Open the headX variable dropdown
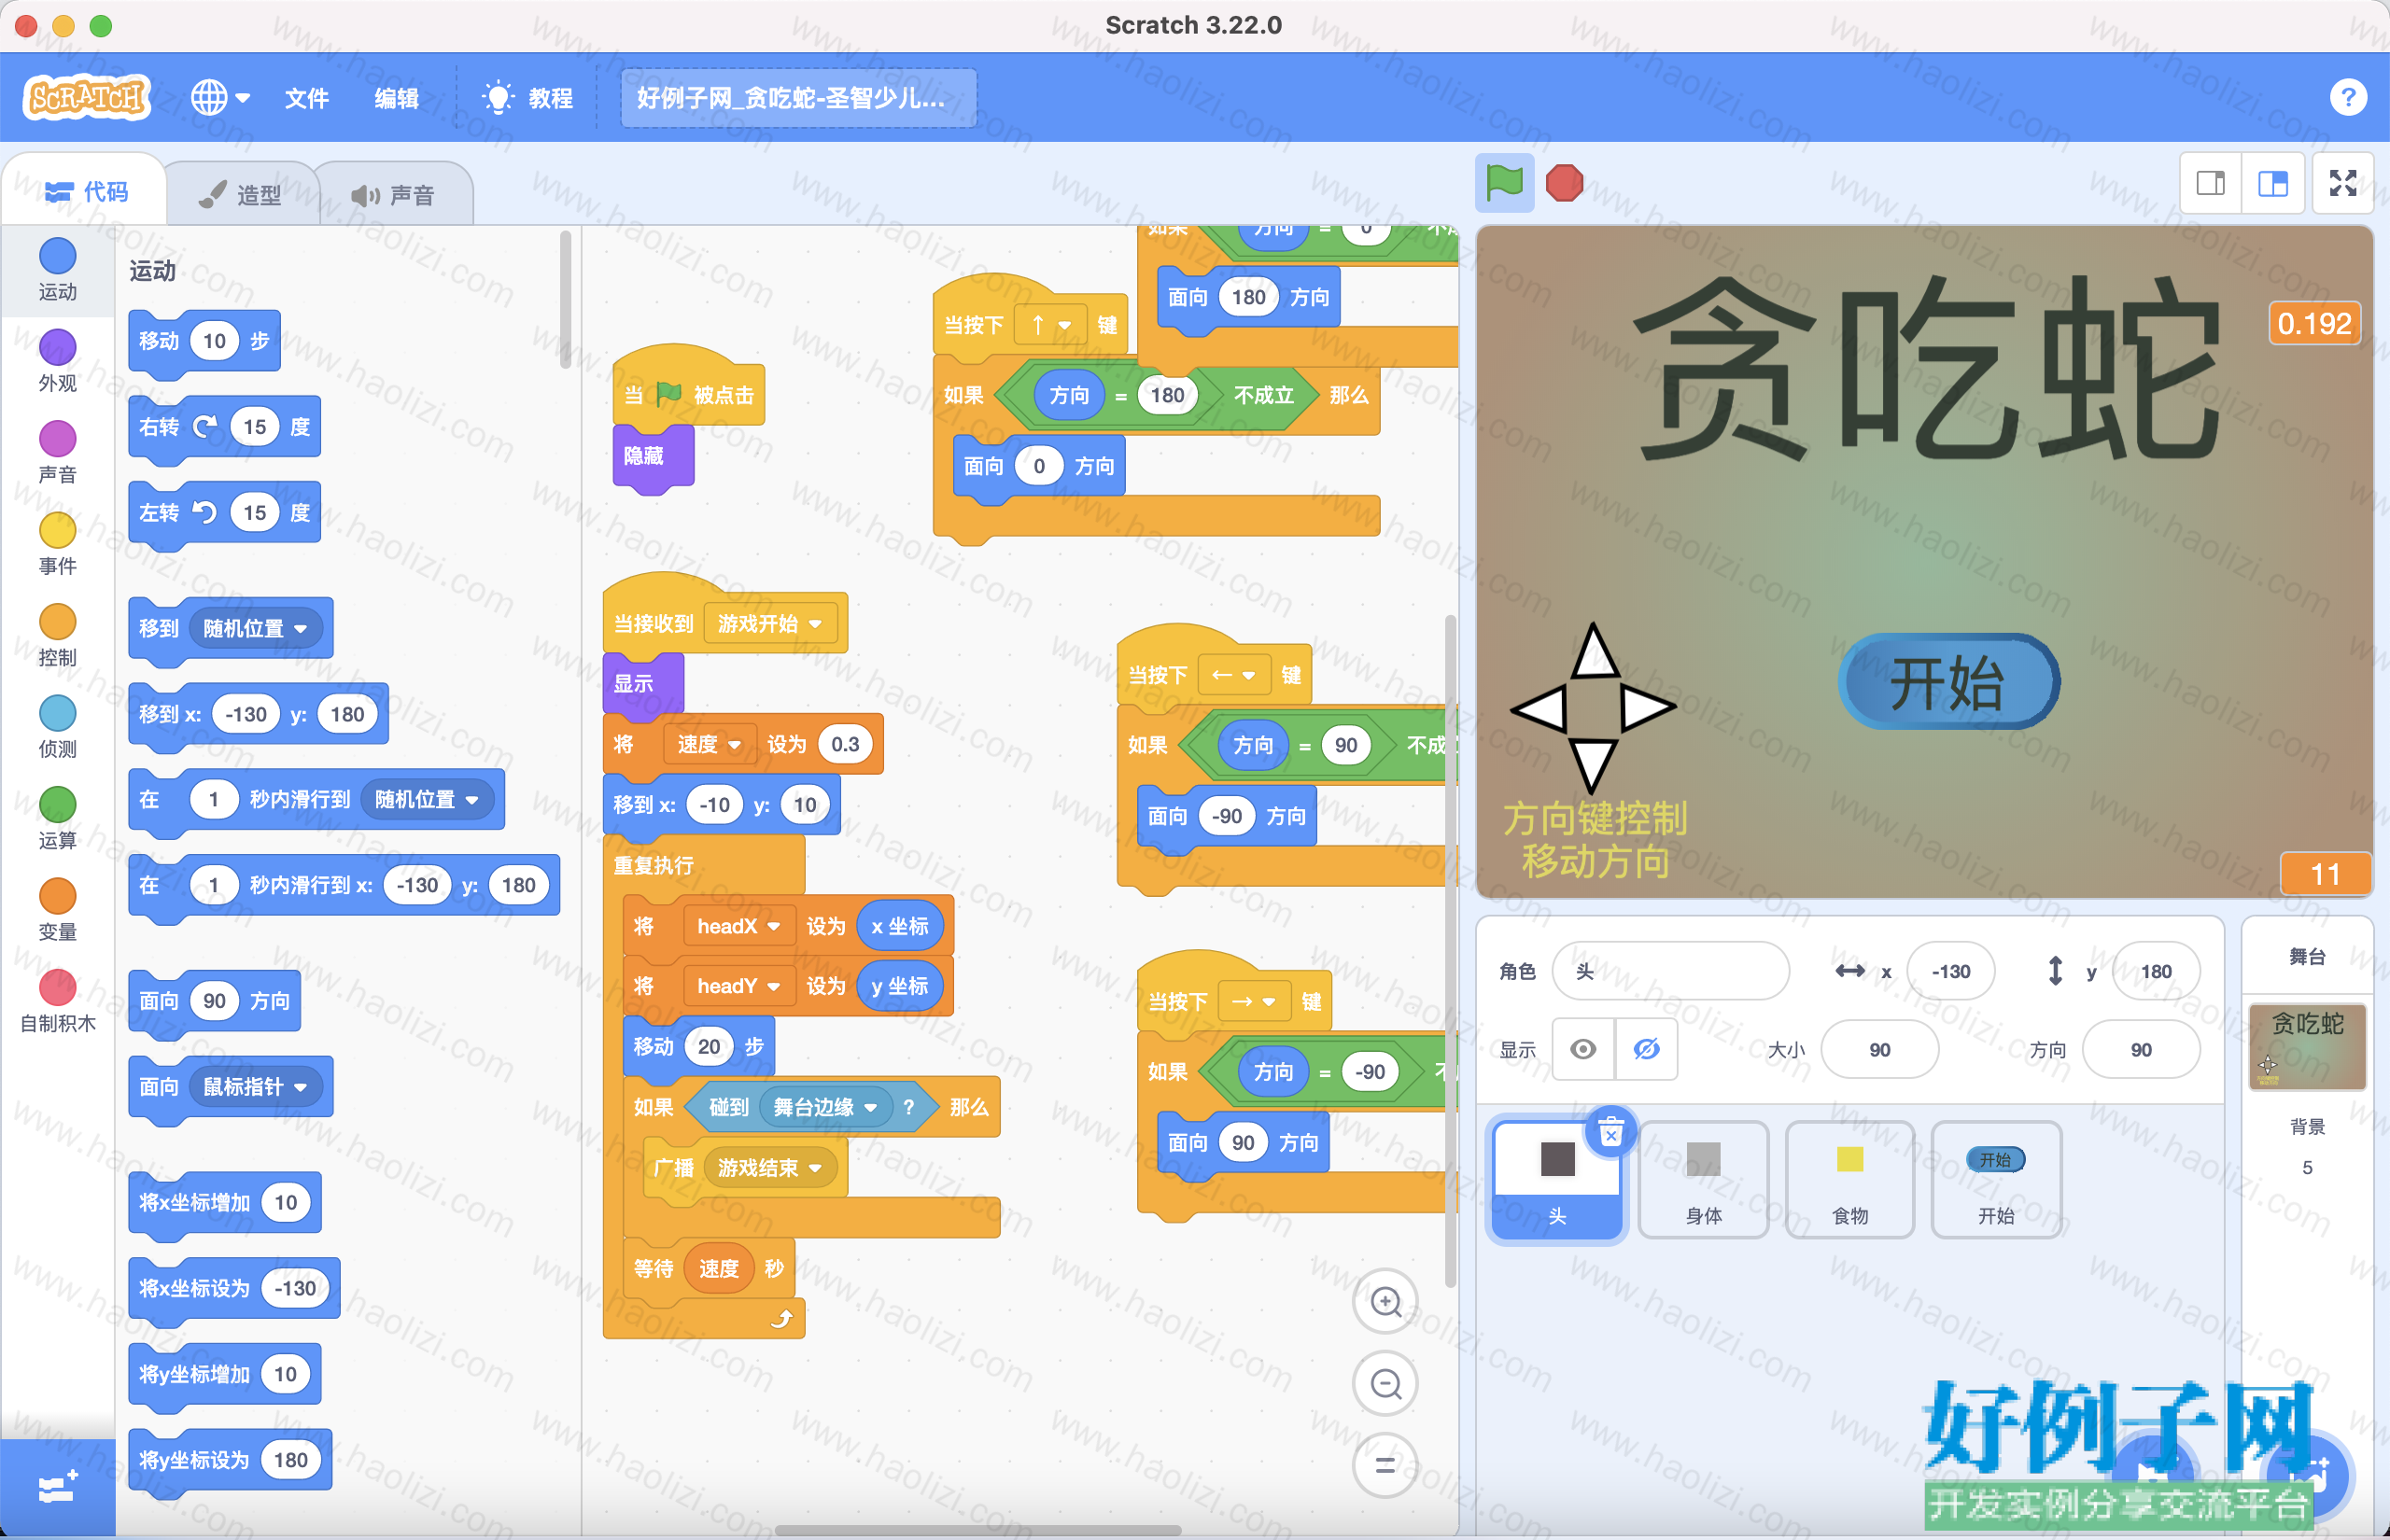The height and width of the screenshot is (1540, 2390). point(738,926)
